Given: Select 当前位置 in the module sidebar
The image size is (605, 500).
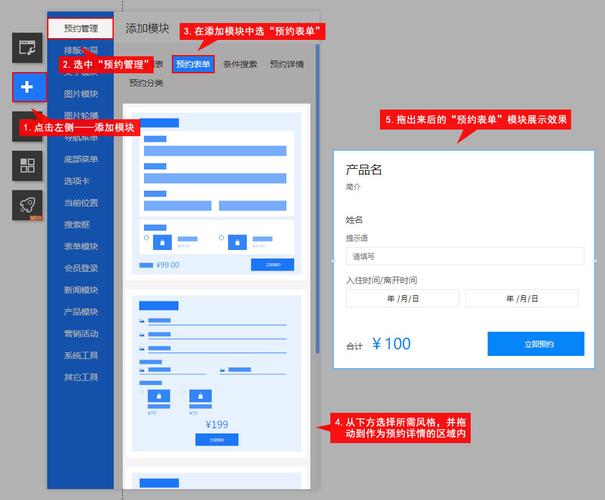Looking at the screenshot, I should pyautogui.click(x=81, y=203).
